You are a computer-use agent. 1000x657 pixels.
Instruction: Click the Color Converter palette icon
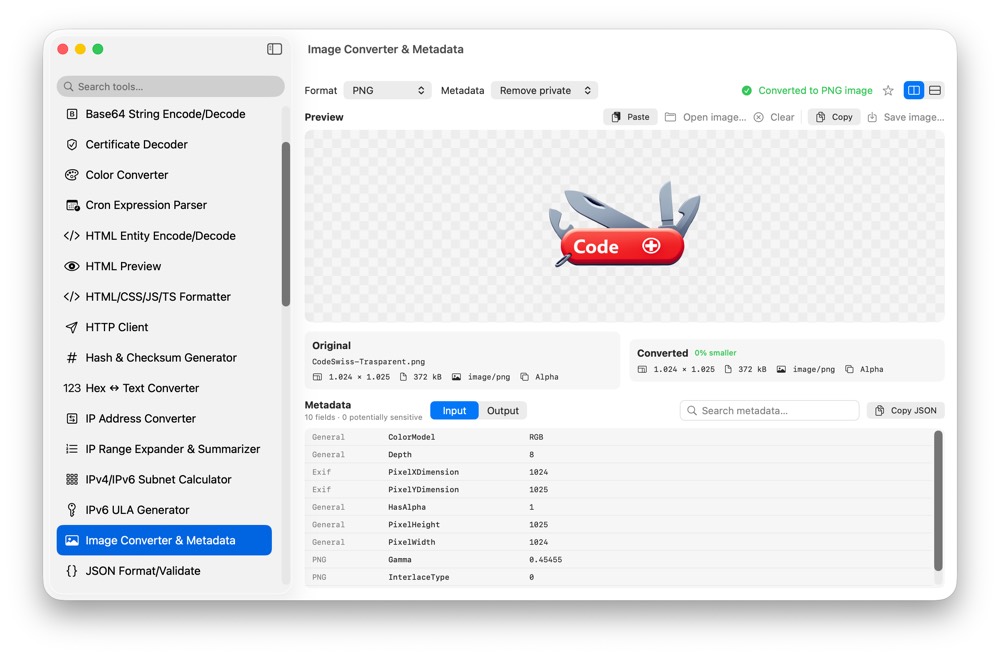click(72, 175)
